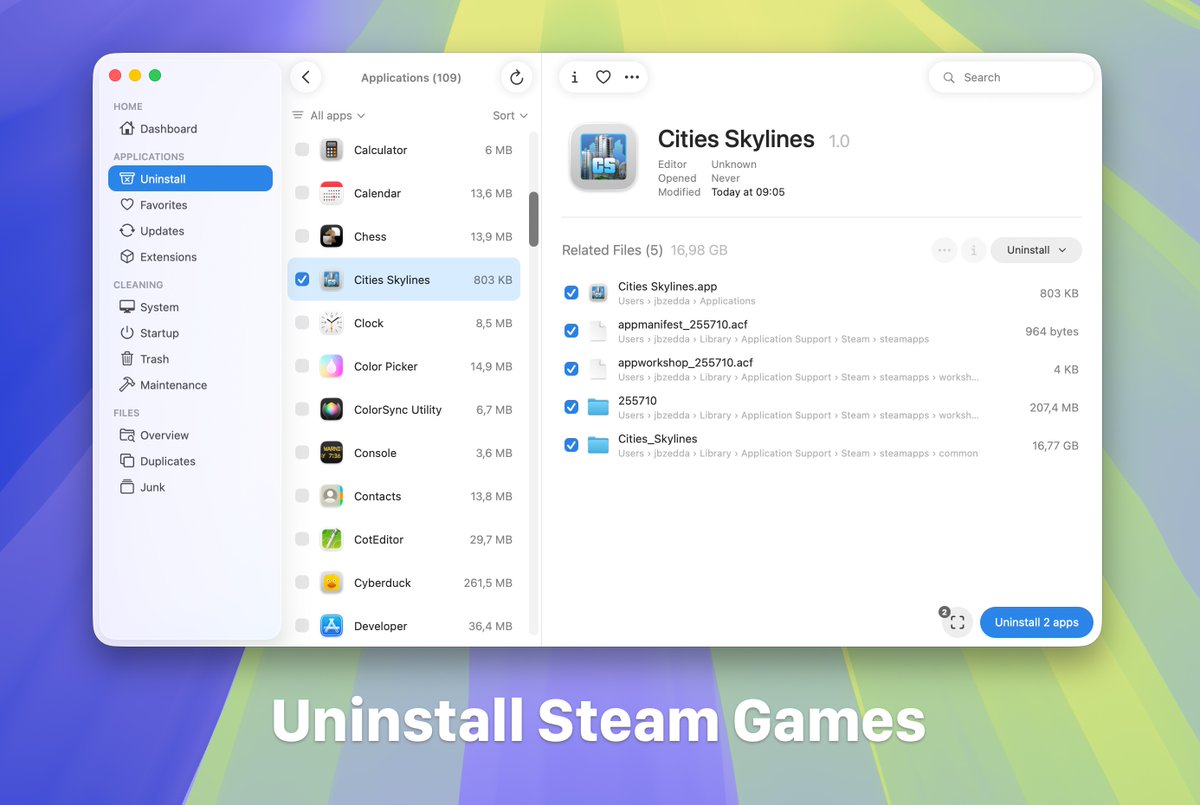1200x805 pixels.
Task: Check the Chess checkbox
Action: click(x=302, y=236)
